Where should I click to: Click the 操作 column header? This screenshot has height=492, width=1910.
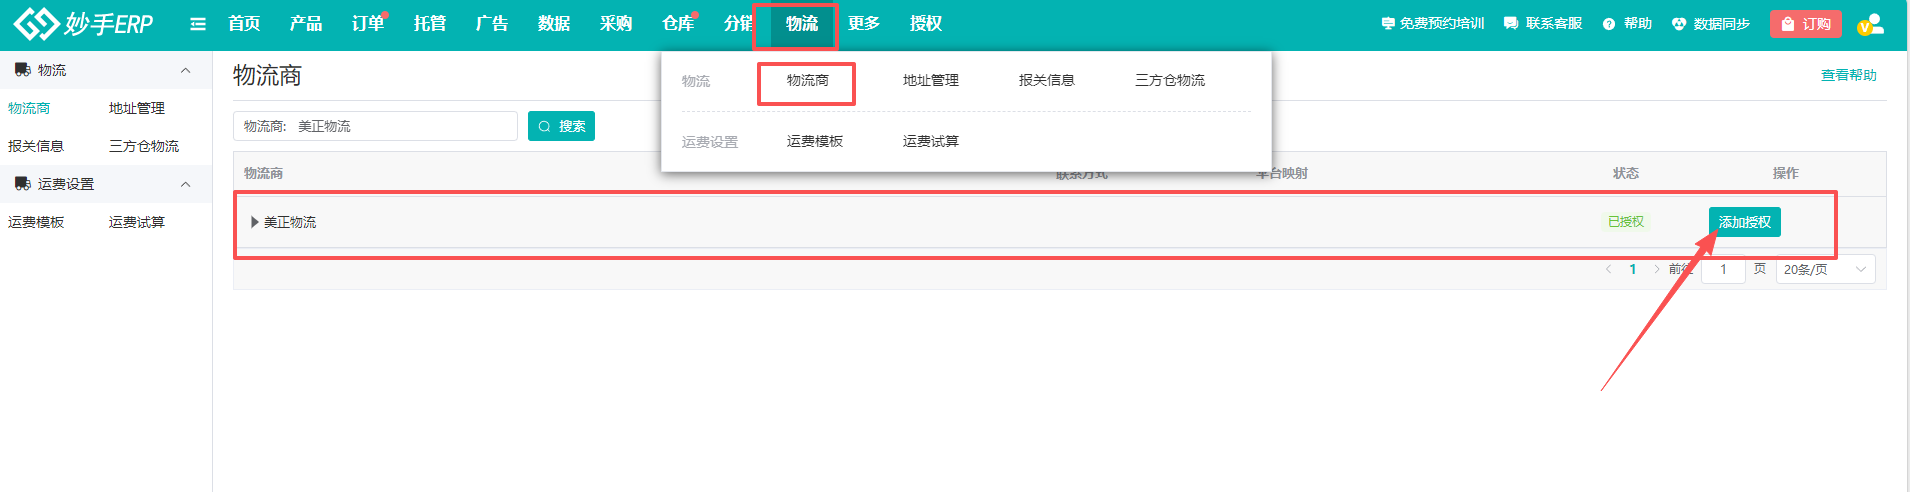[1786, 173]
